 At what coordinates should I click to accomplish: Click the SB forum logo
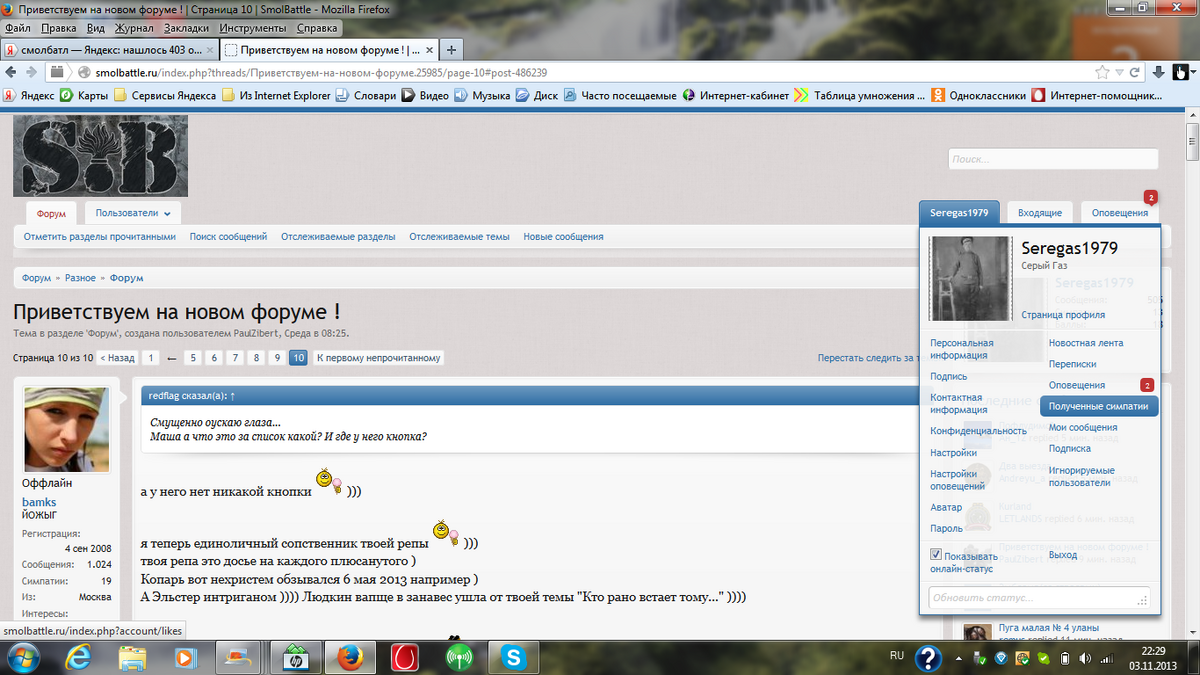pos(100,156)
